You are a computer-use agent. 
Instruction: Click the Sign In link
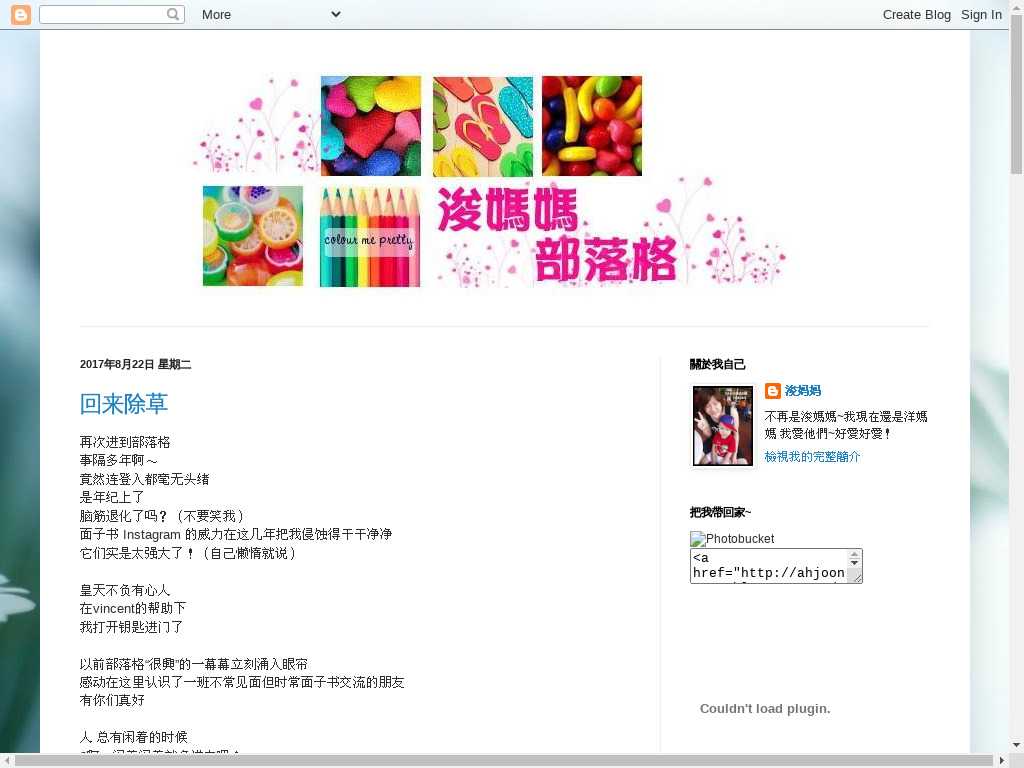(x=981, y=14)
